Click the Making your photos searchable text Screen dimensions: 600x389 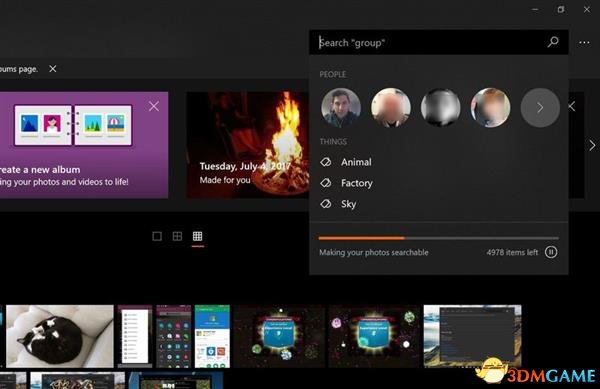[374, 252]
